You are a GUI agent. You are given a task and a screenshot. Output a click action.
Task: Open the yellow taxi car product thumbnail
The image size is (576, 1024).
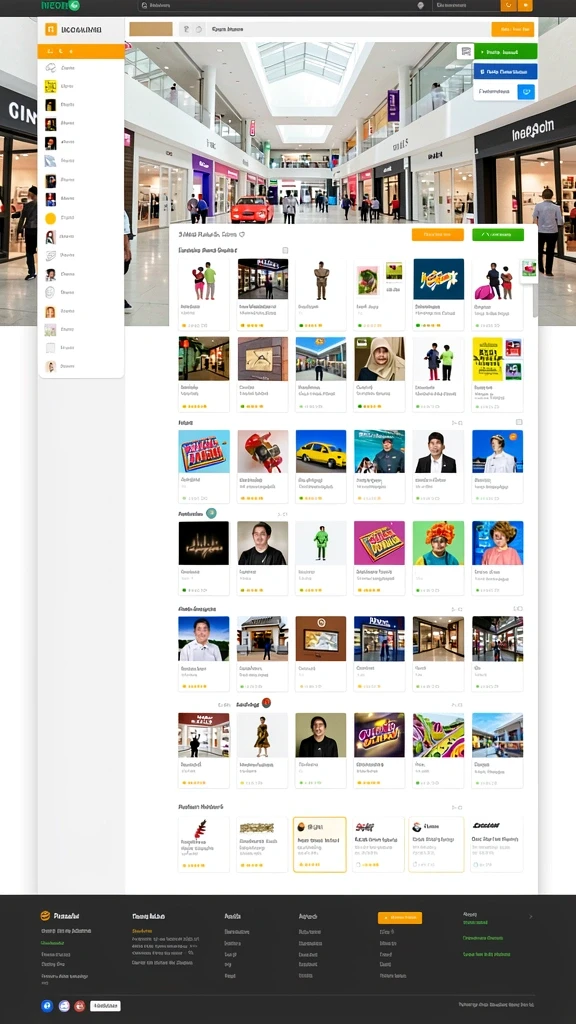coord(321,451)
